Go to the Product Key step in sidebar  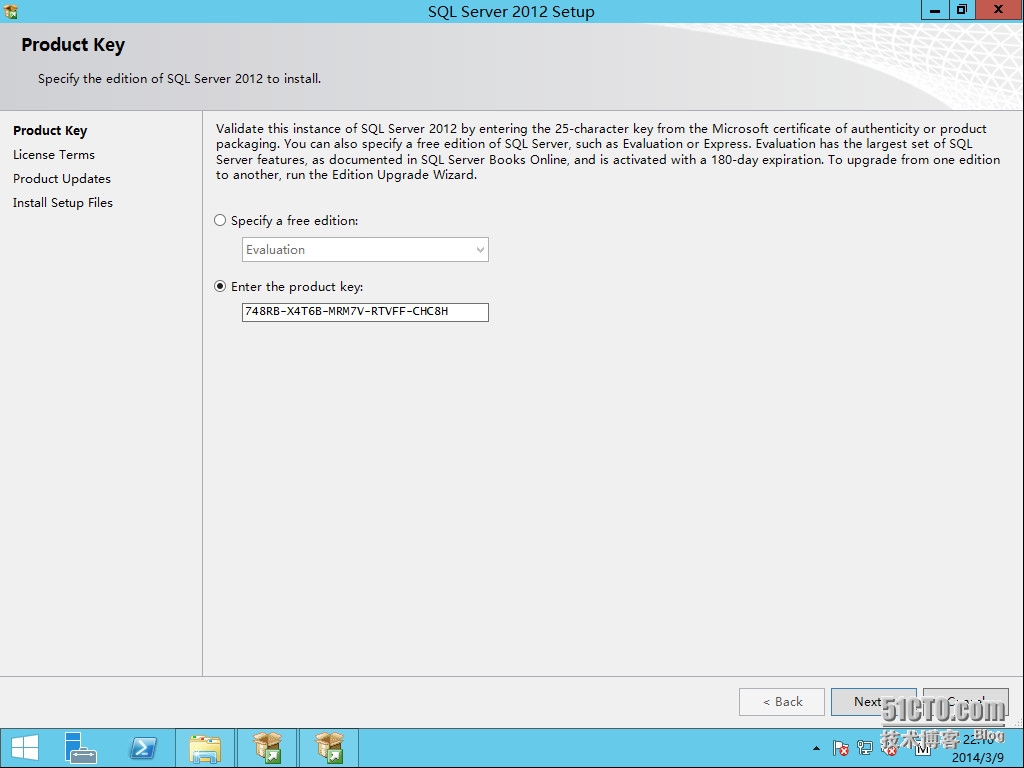[x=50, y=131]
